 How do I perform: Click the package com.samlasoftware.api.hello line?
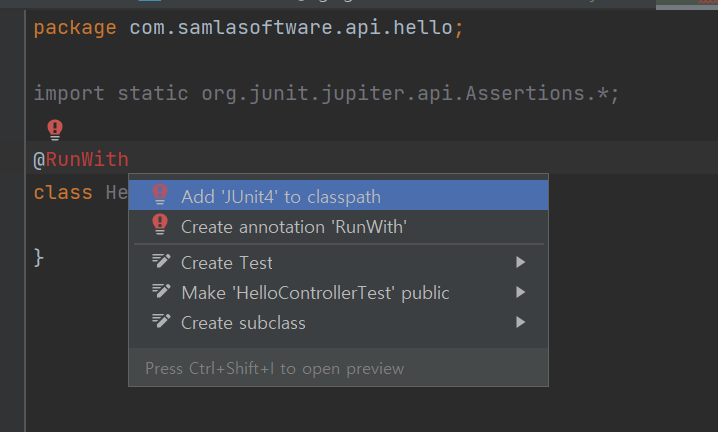click(x=249, y=28)
